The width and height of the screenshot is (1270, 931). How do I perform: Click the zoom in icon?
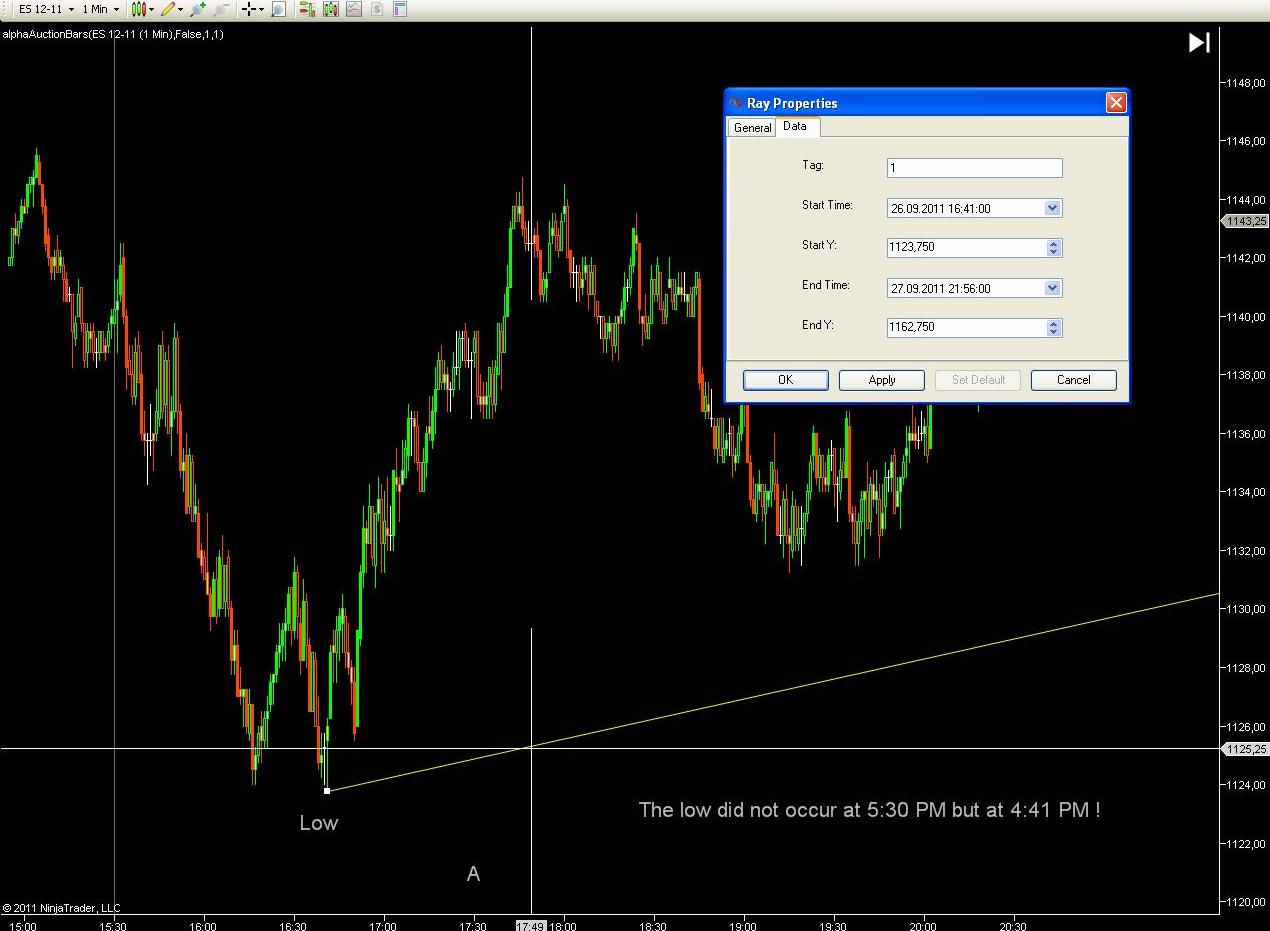pyautogui.click(x=198, y=9)
